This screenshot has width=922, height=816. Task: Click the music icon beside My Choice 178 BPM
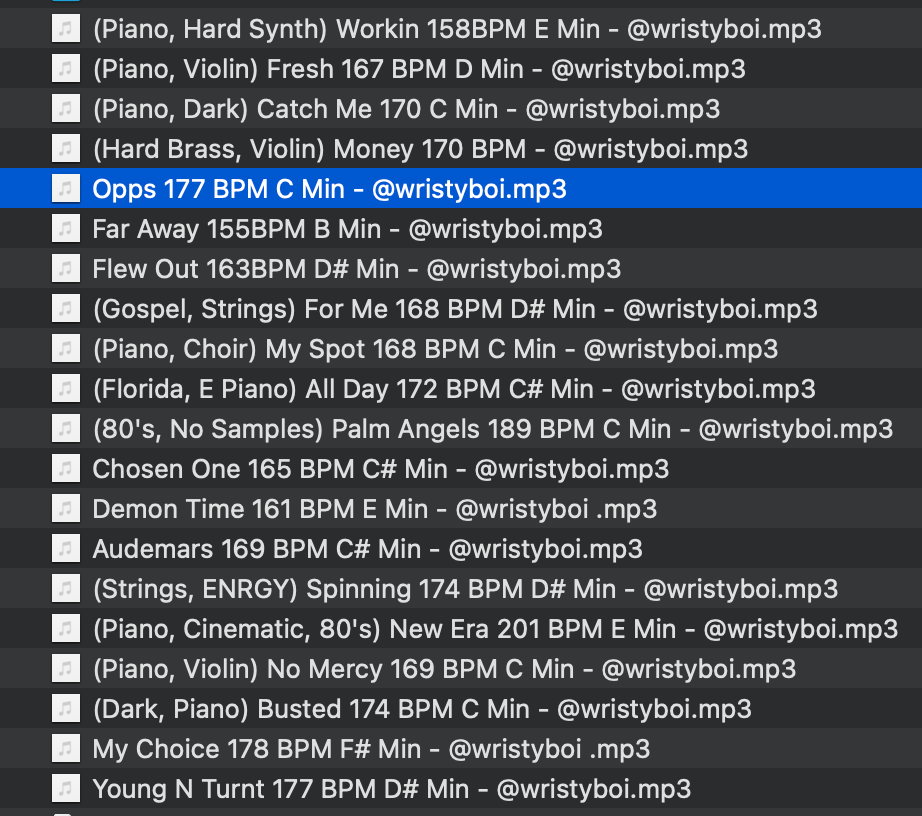point(65,749)
